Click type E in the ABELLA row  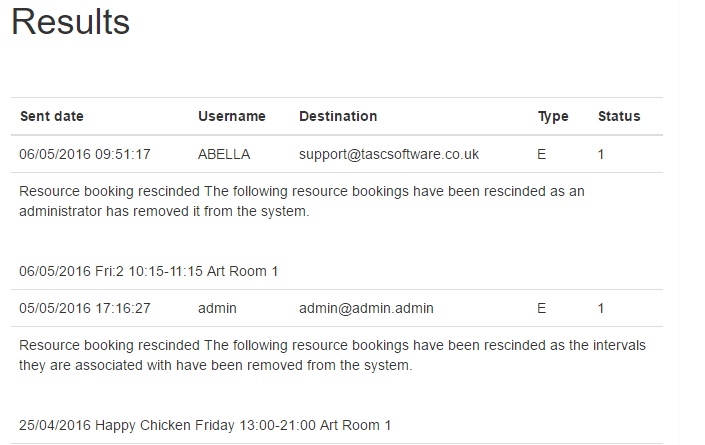[x=541, y=154]
